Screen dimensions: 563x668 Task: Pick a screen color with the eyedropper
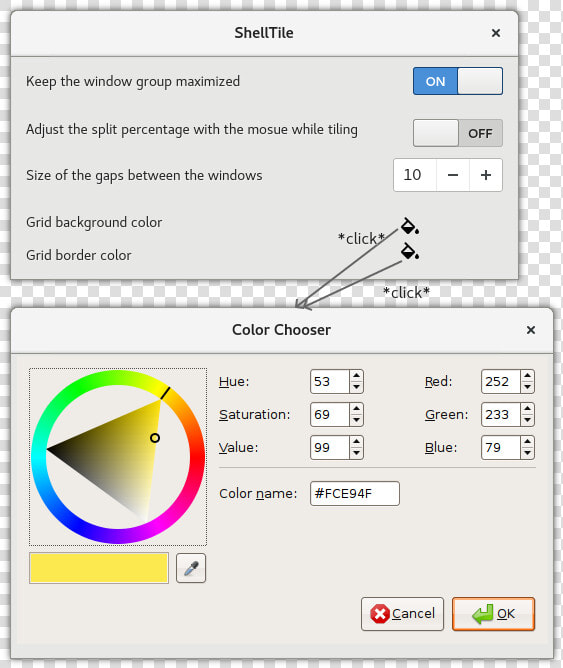pyautogui.click(x=191, y=568)
